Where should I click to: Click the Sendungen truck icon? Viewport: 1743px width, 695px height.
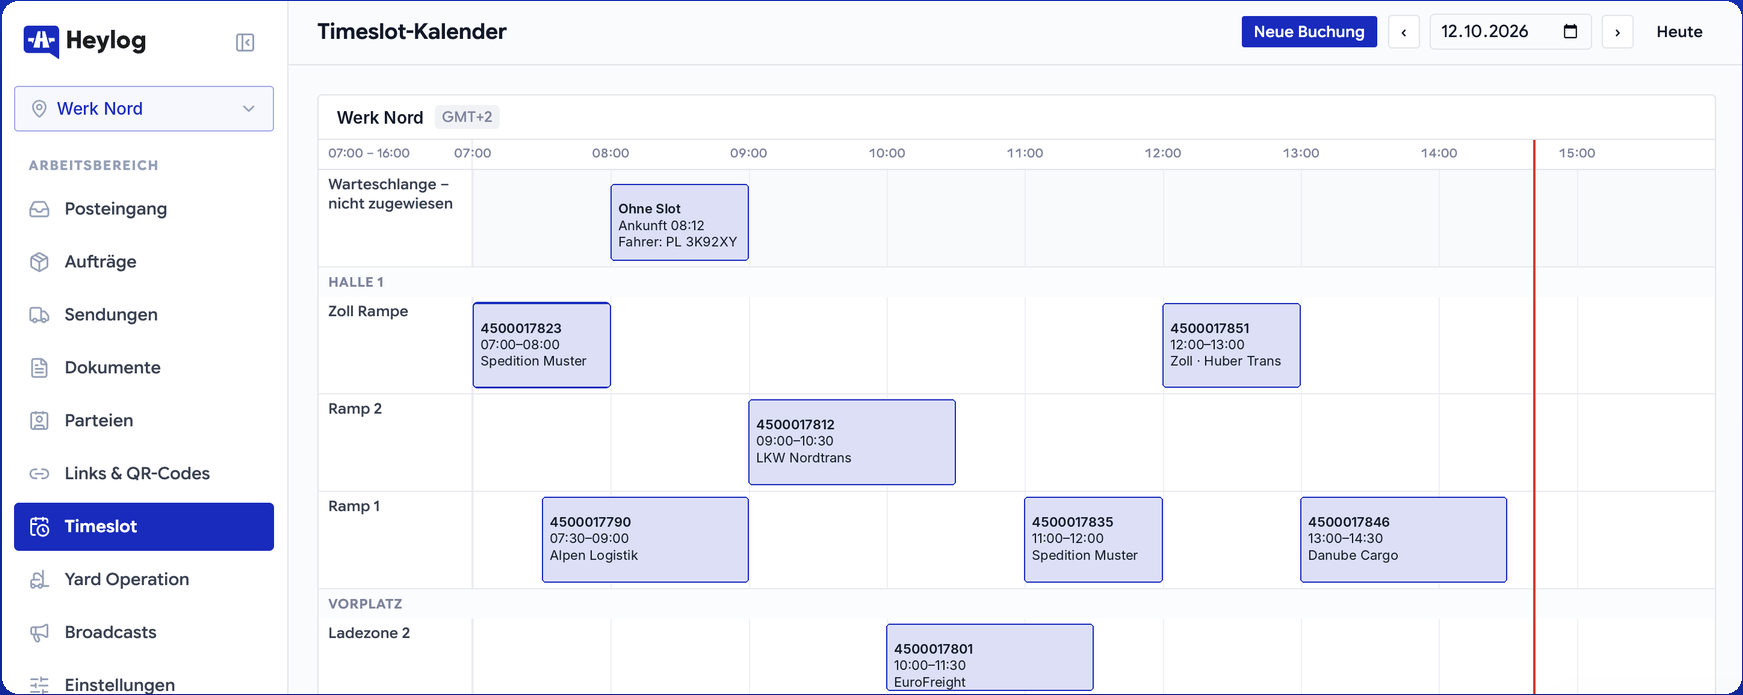pyautogui.click(x=39, y=315)
